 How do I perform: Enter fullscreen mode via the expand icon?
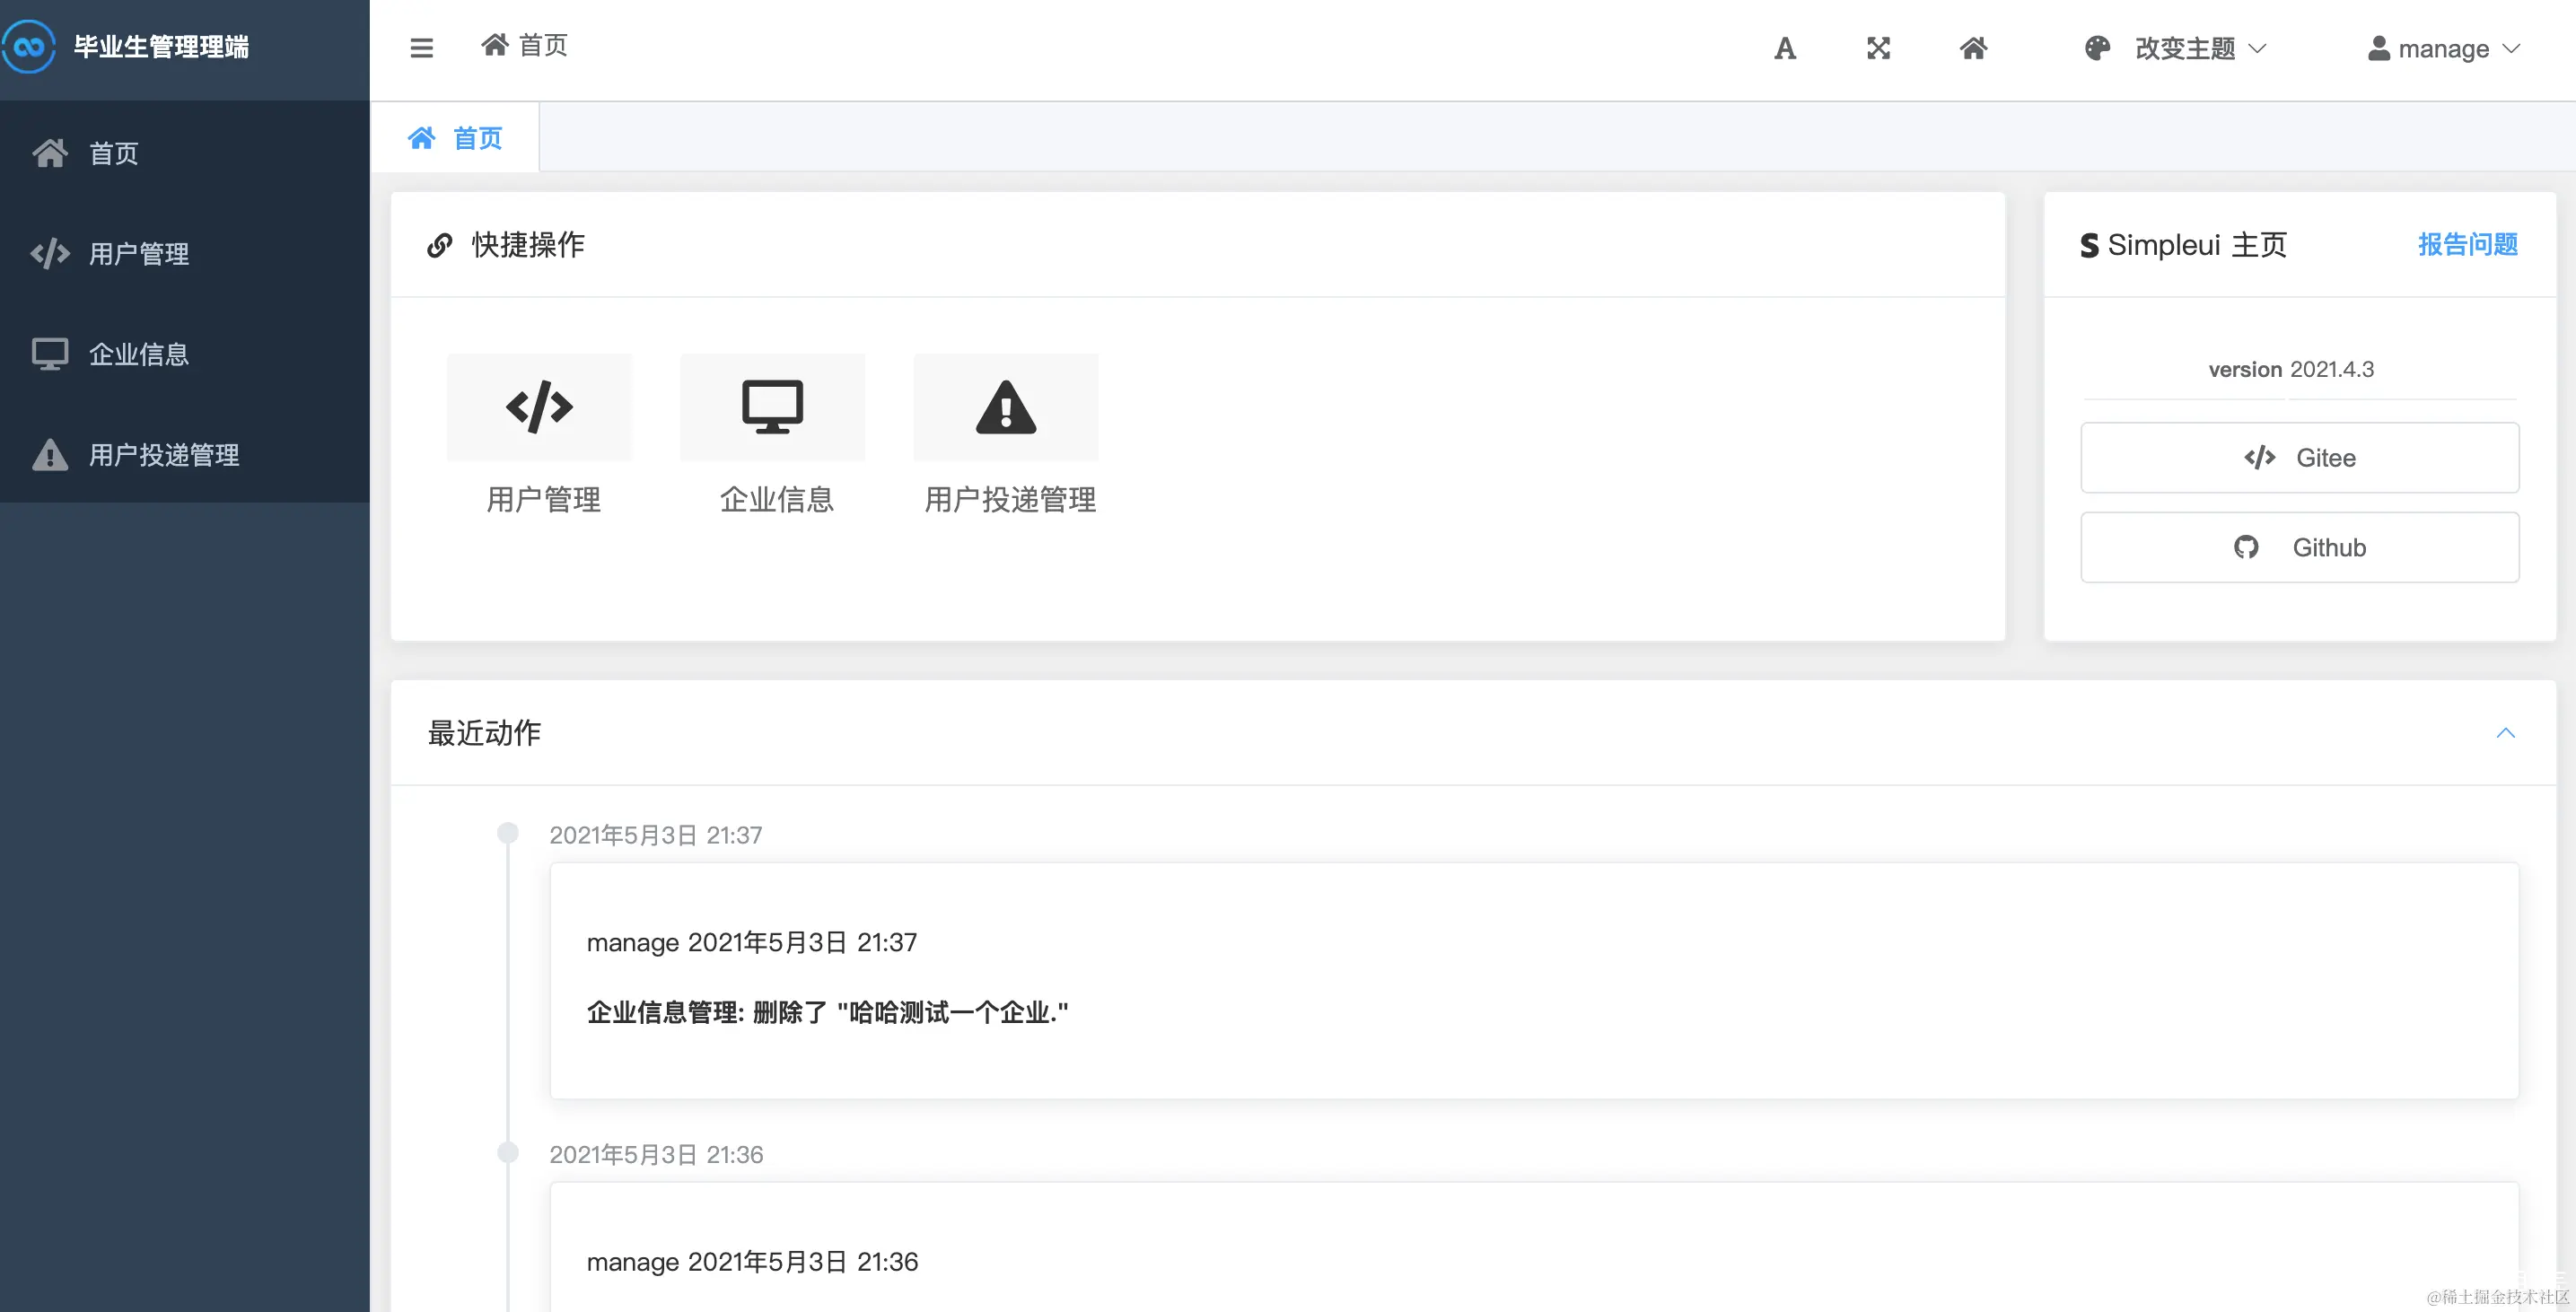[x=1879, y=48]
